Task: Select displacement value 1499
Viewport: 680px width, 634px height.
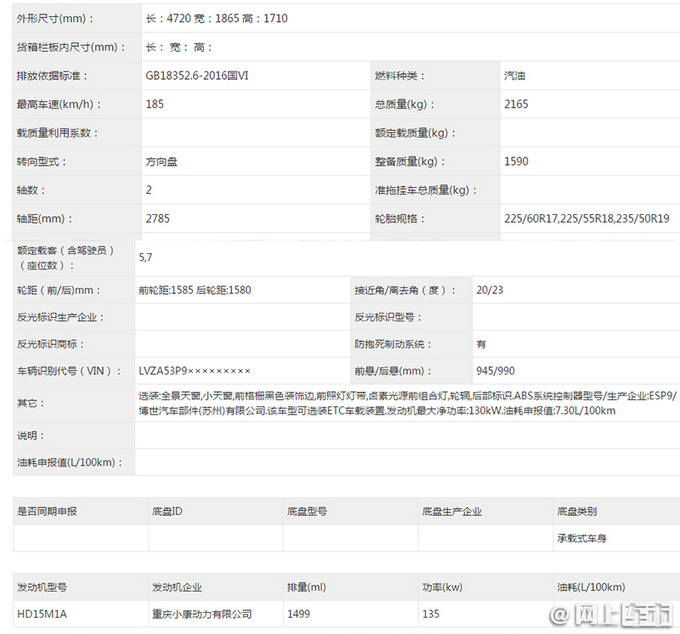Action: pos(298,614)
